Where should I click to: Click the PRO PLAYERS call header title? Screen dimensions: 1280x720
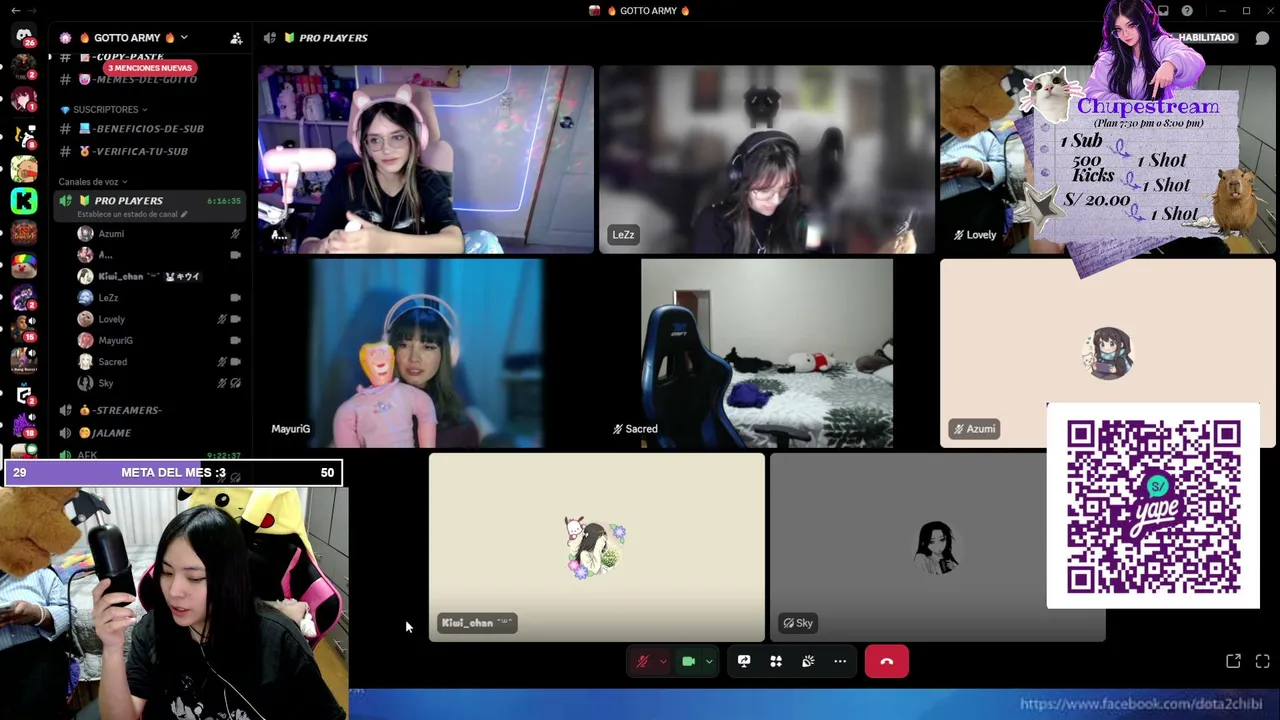coord(333,38)
